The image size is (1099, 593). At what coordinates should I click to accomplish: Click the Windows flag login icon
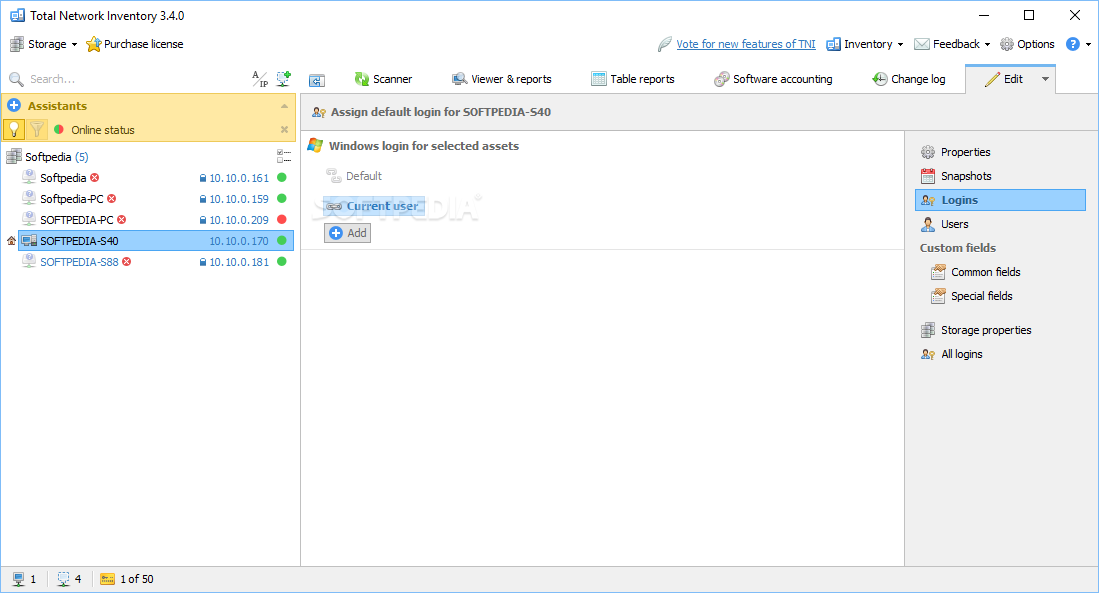pyautogui.click(x=315, y=145)
